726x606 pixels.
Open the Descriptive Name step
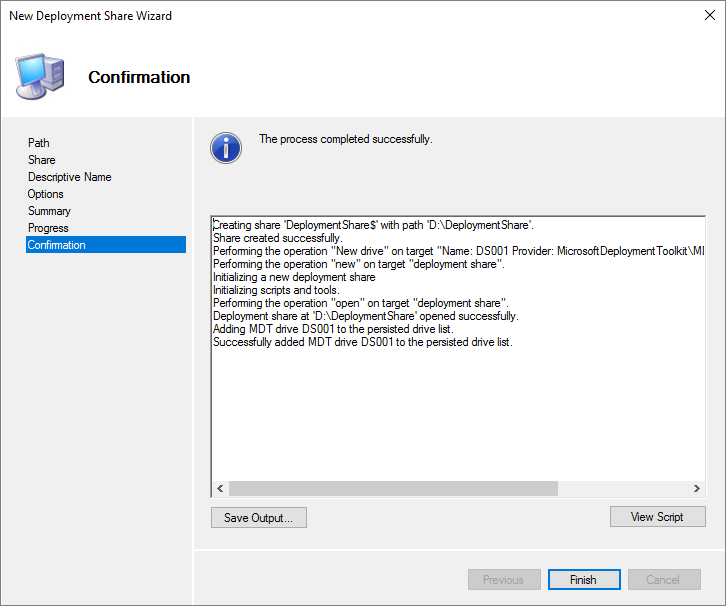pos(70,177)
